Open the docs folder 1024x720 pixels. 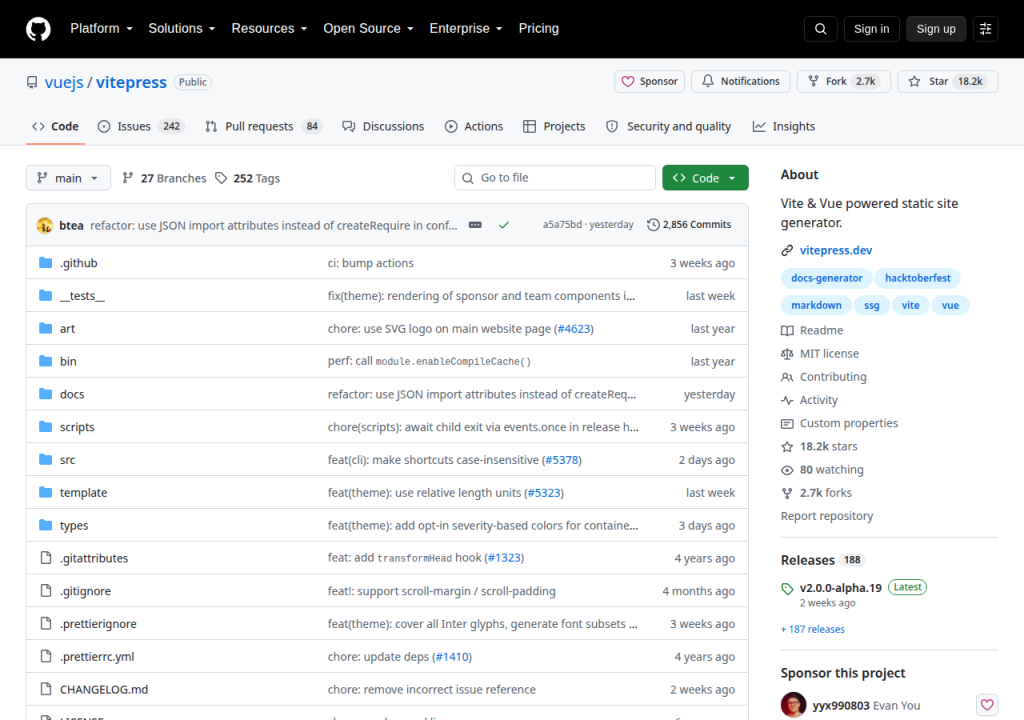point(72,394)
